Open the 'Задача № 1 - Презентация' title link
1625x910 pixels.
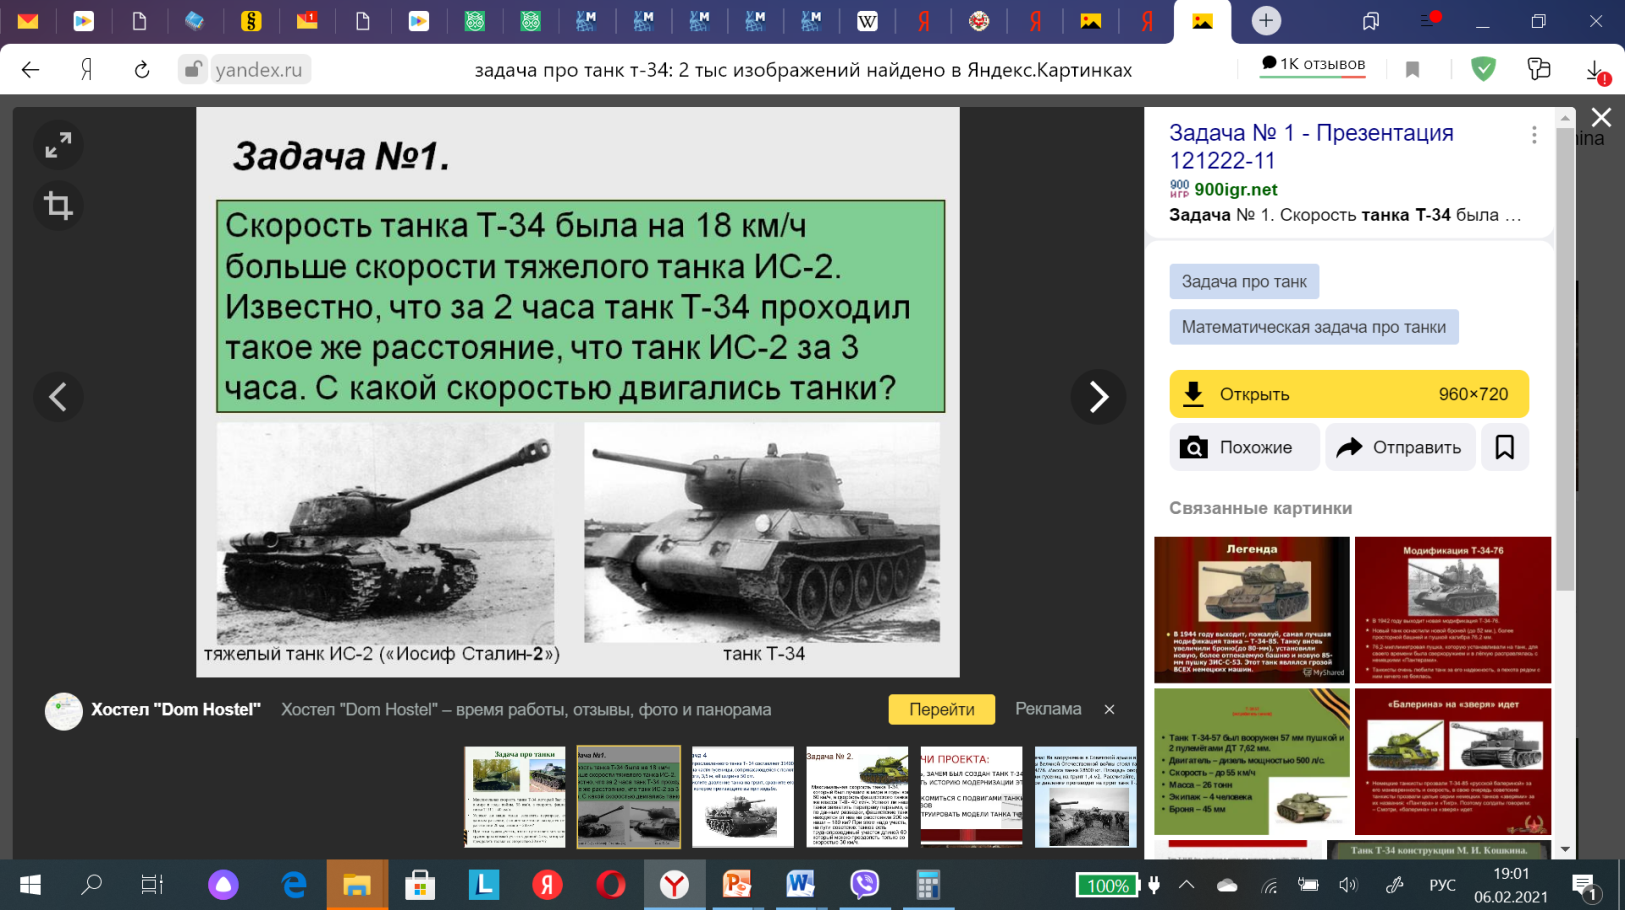point(1311,147)
